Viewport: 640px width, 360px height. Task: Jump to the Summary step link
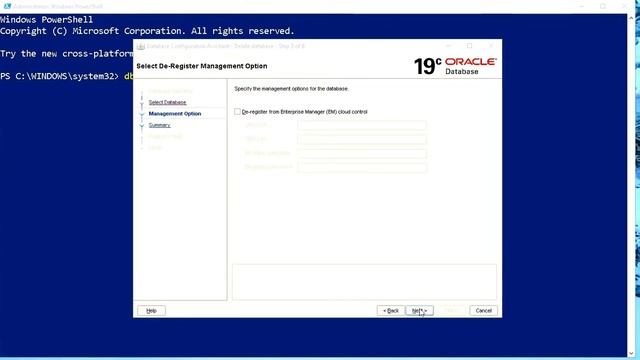(159, 125)
